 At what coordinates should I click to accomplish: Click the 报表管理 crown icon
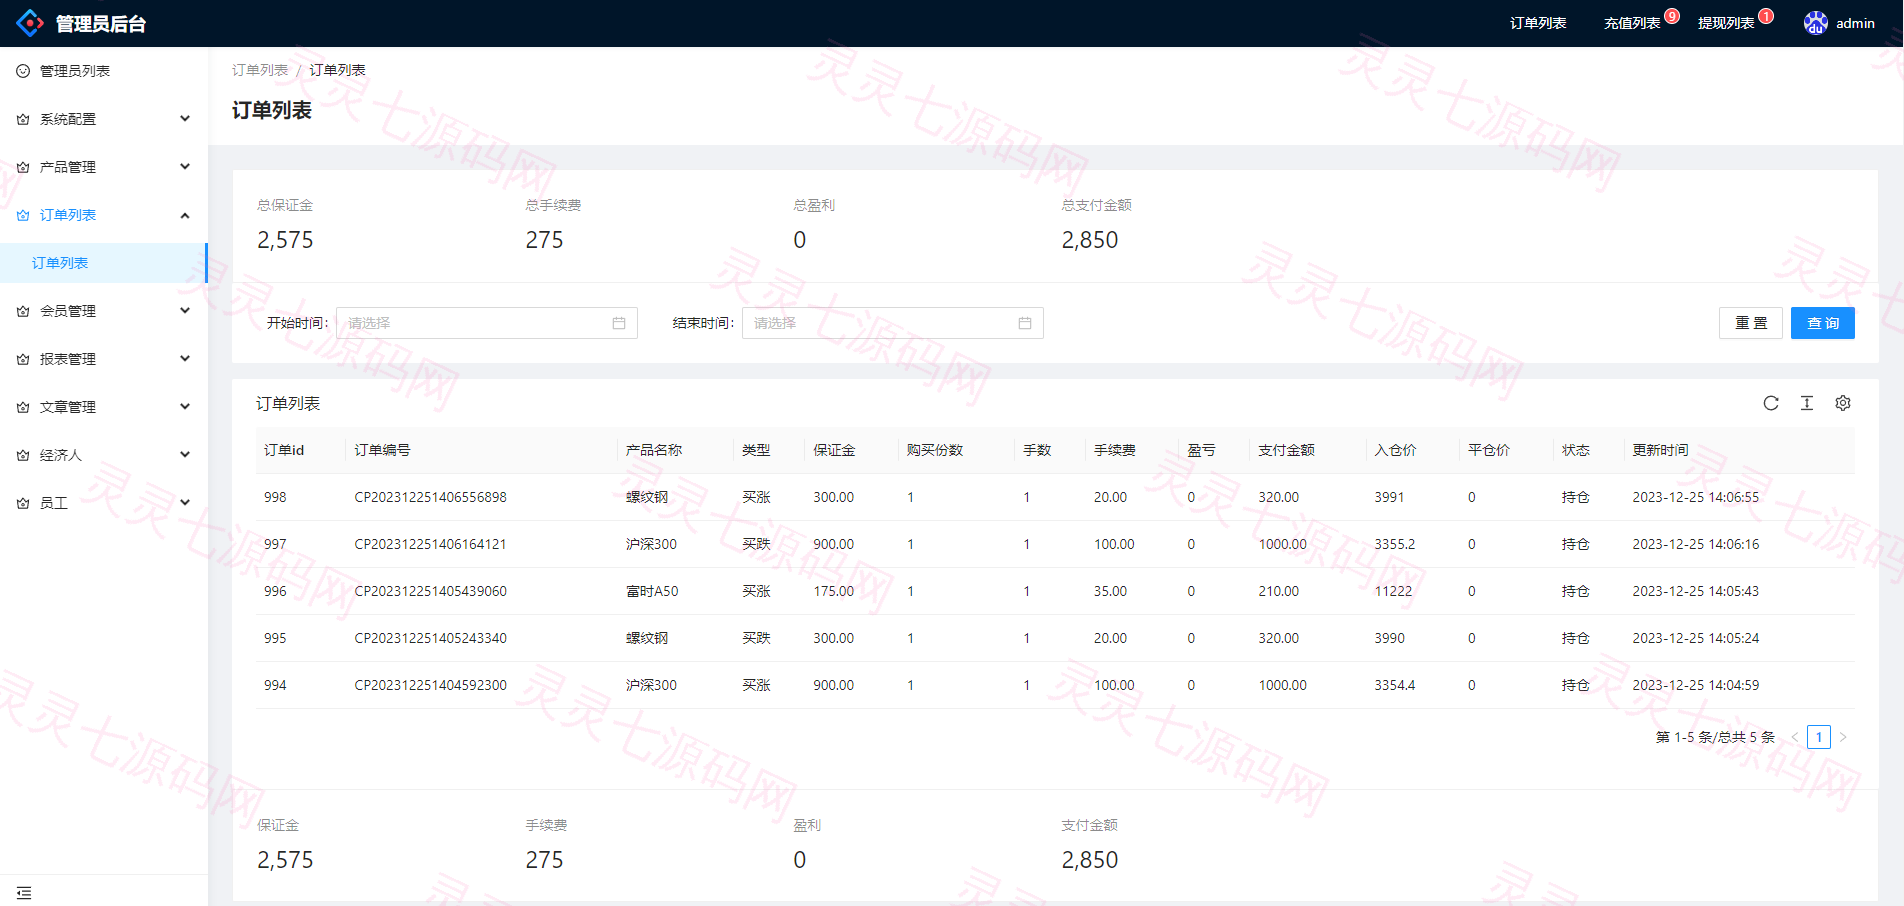[23, 359]
